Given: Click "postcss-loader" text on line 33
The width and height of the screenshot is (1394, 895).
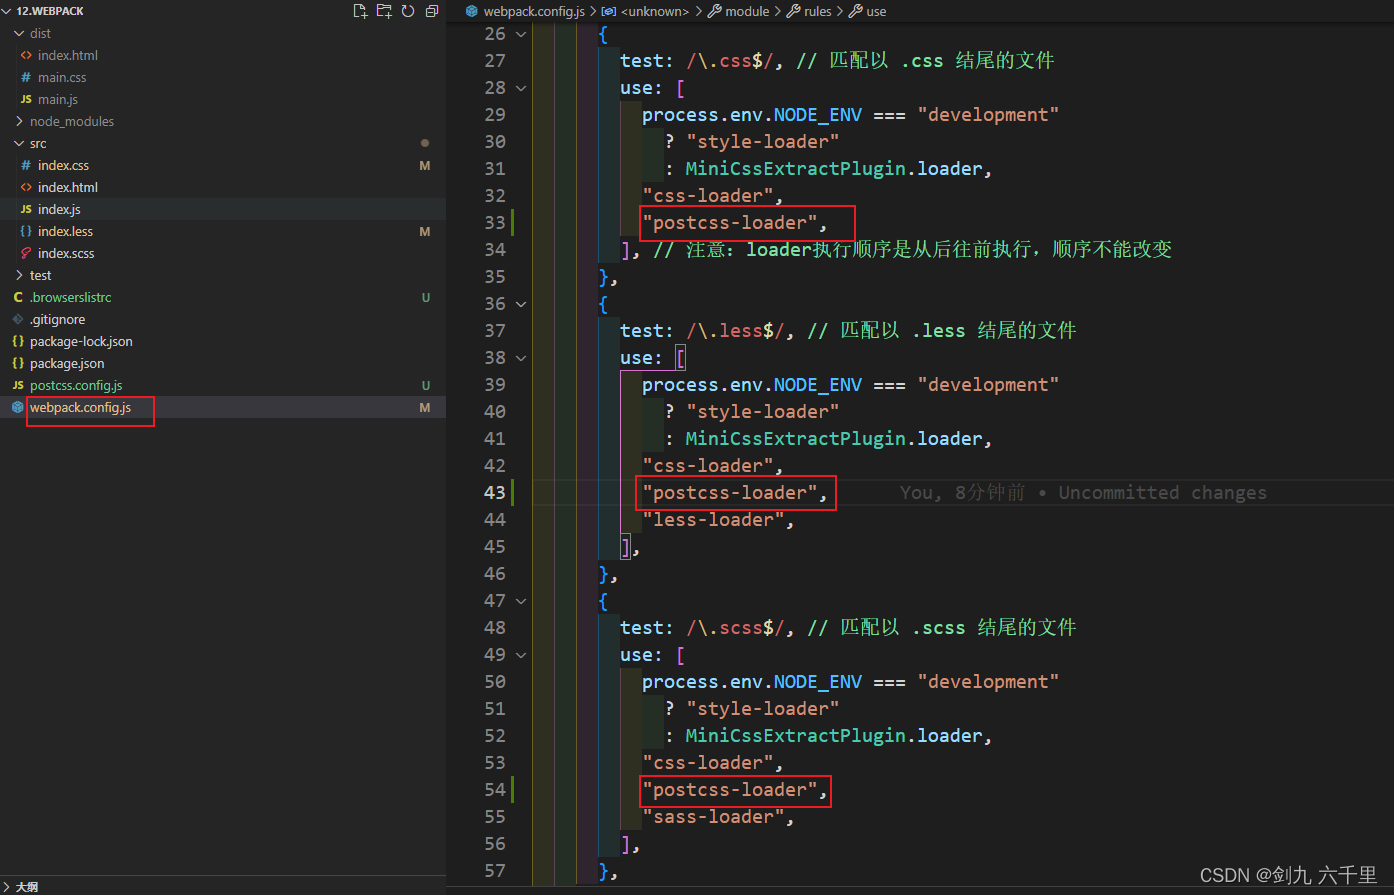Looking at the screenshot, I should coord(729,223).
